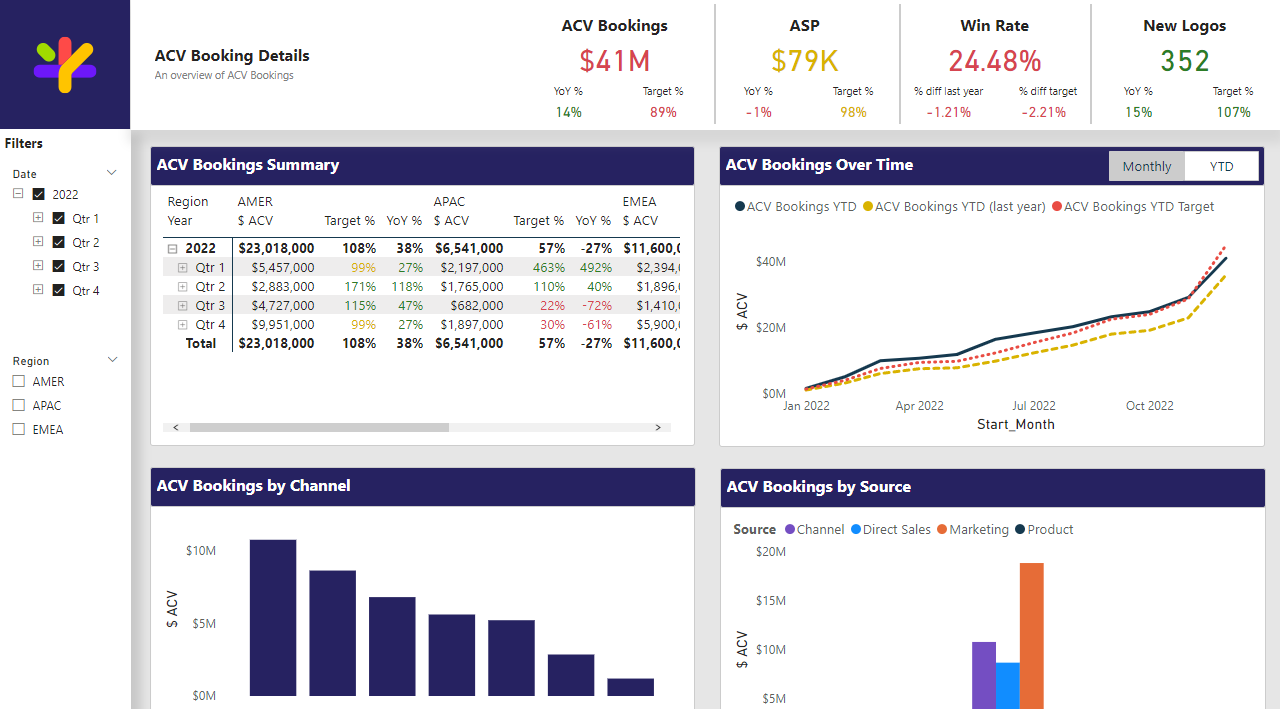The image size is (1280, 709).
Task: Expand Qtr 4 in the Date filter
Action: (x=38, y=289)
